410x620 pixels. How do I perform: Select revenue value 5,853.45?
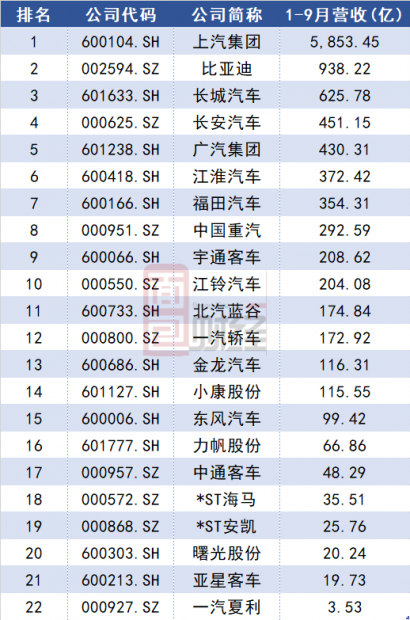(x=344, y=42)
